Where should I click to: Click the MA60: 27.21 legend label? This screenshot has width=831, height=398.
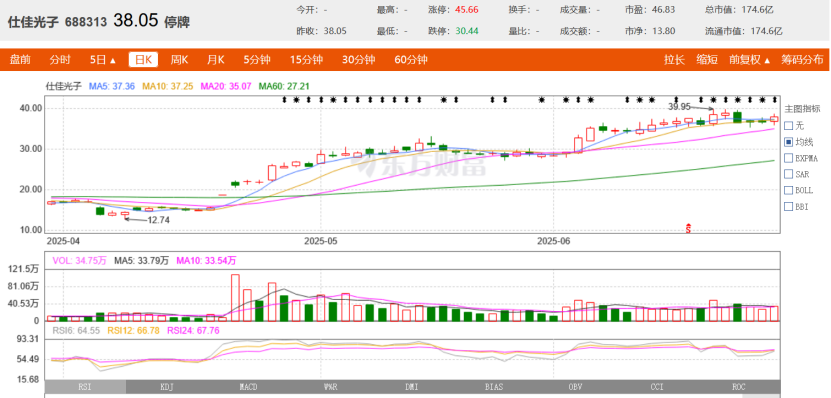[x=284, y=86]
